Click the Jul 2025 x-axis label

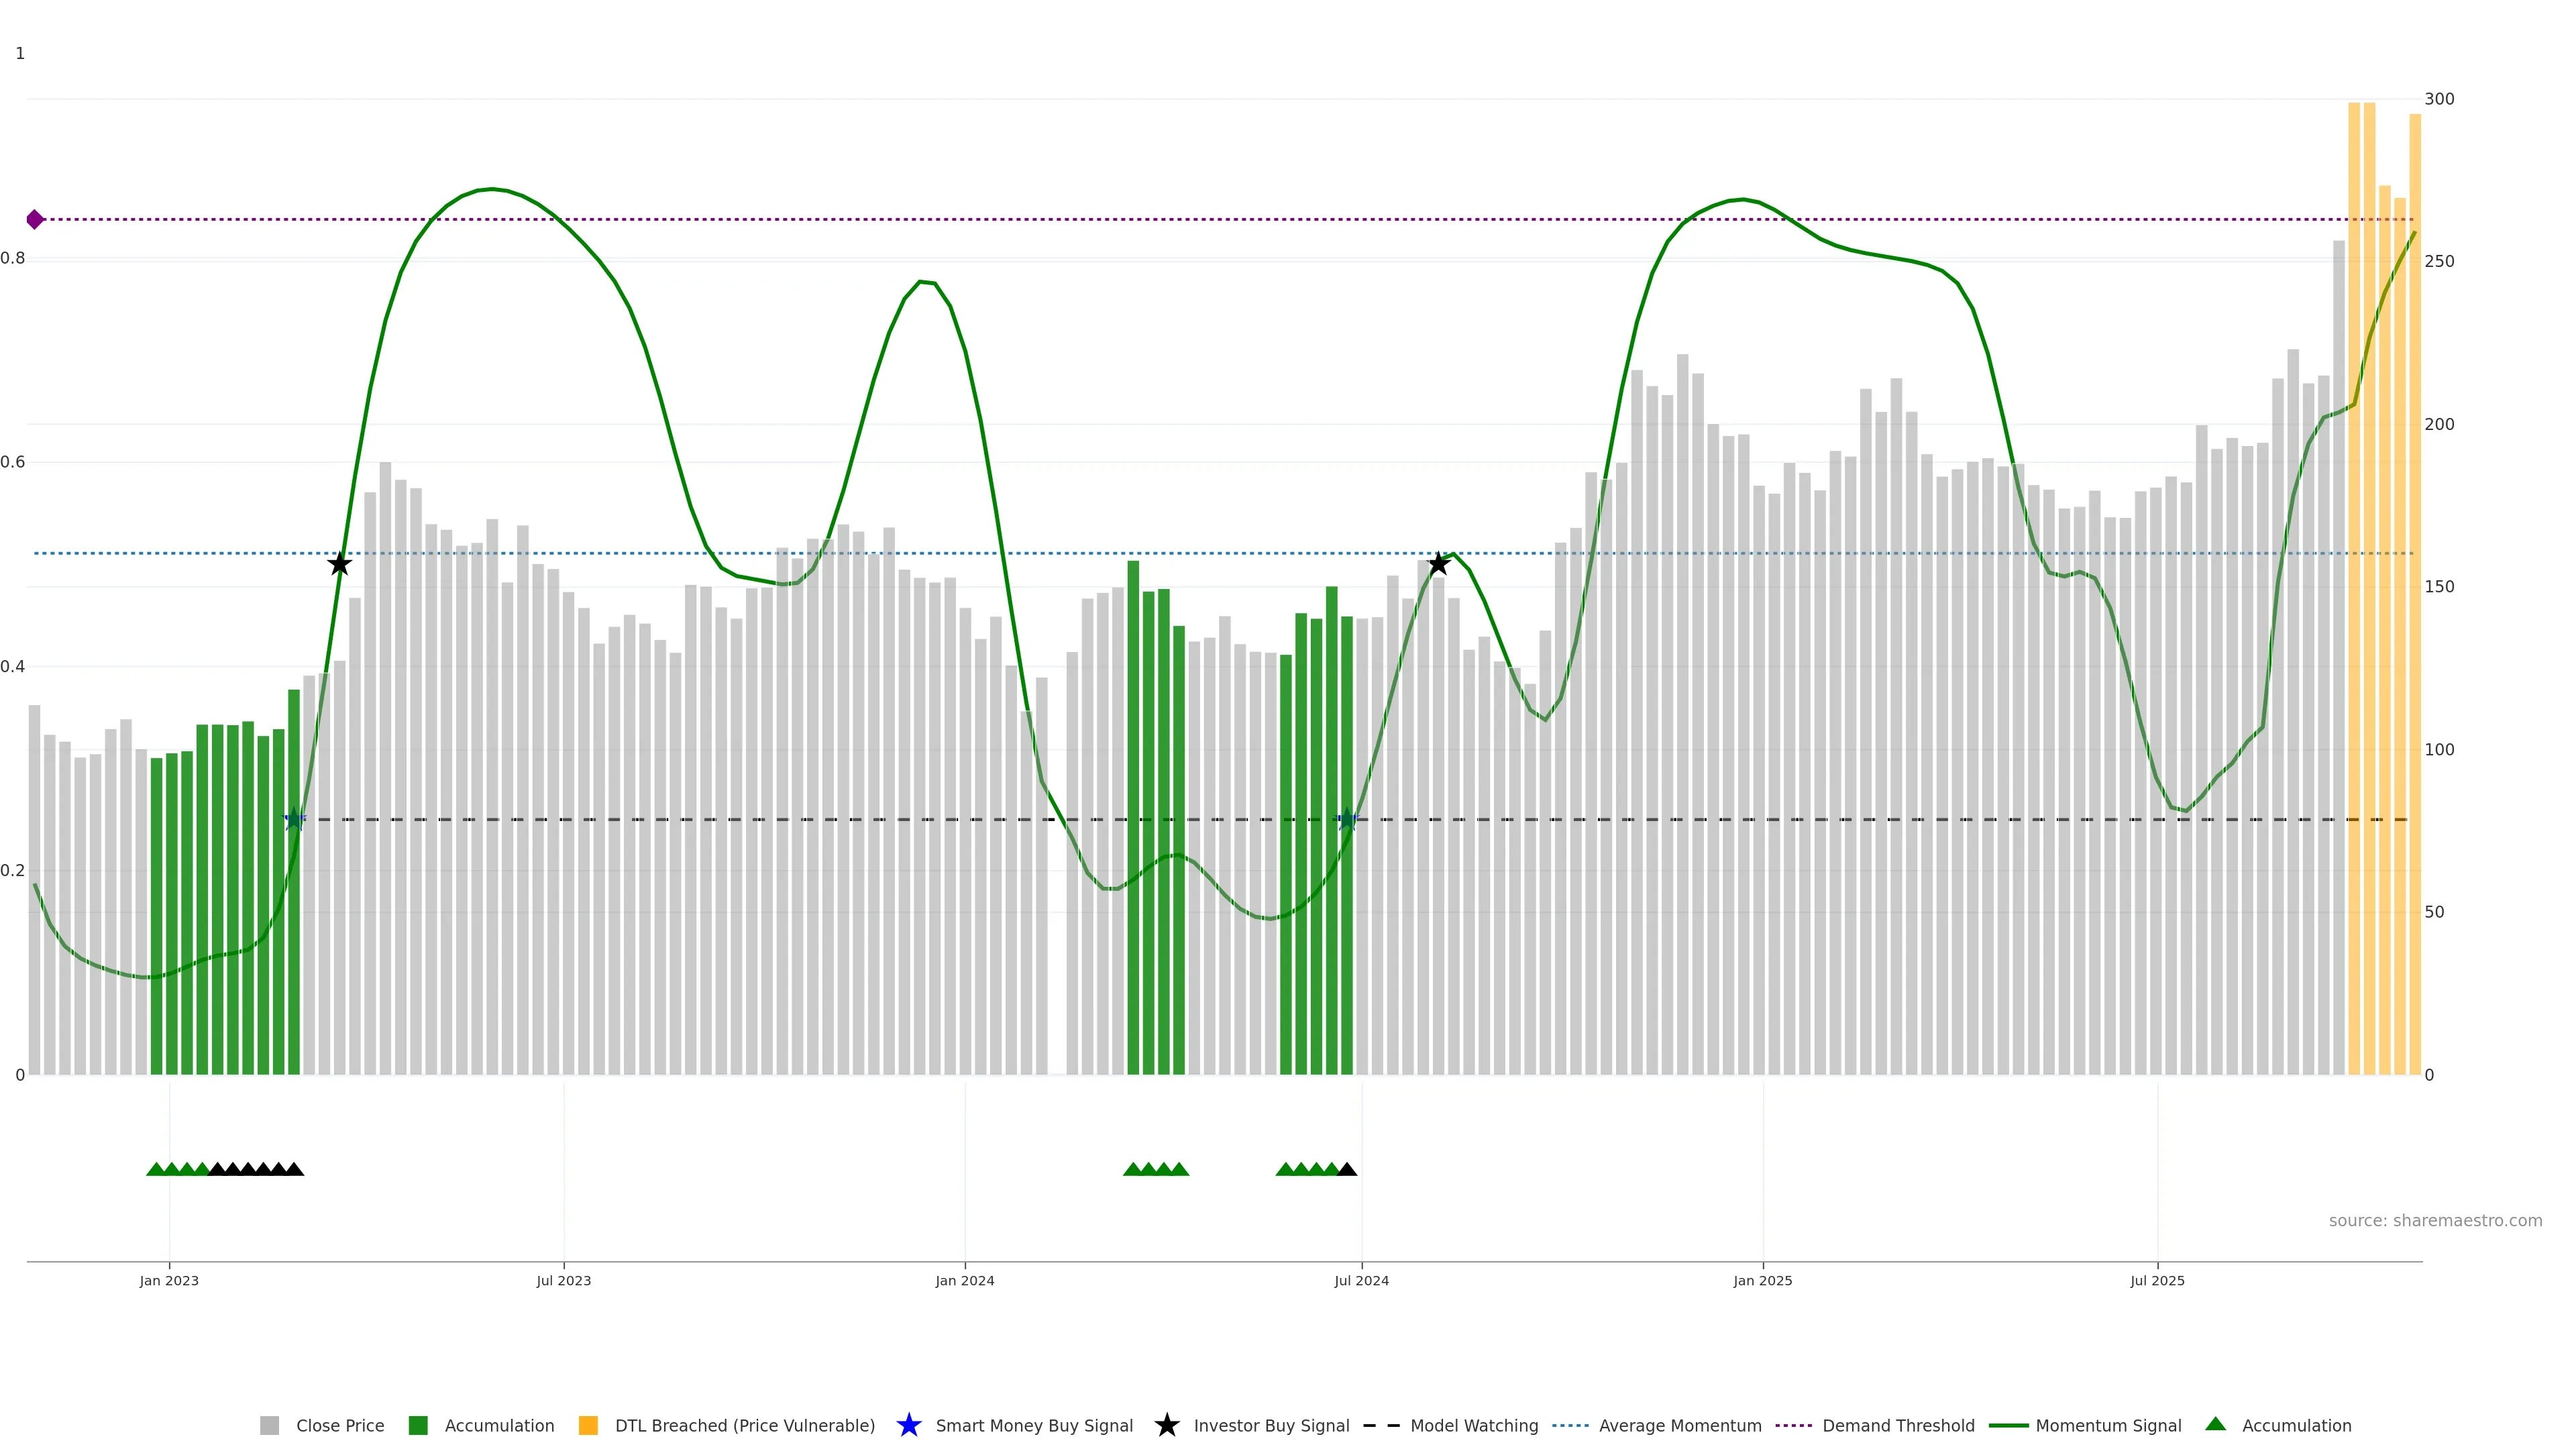(x=2157, y=1280)
